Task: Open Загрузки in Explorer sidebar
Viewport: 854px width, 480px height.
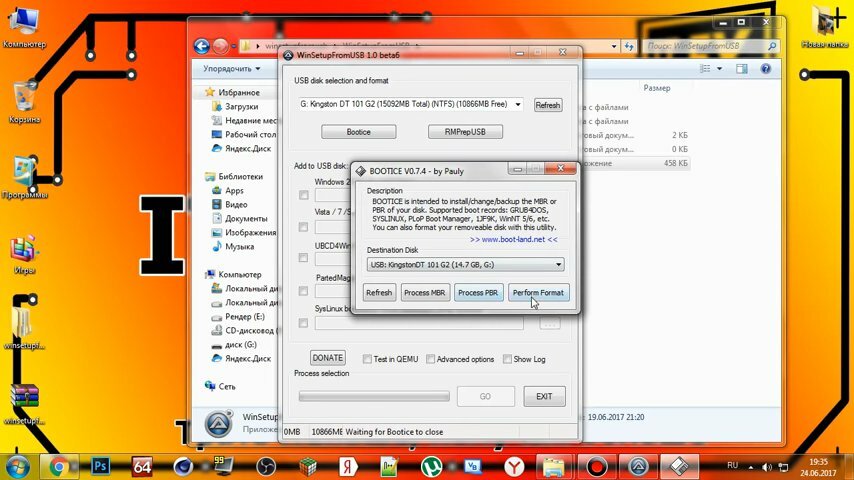Action: 241,107
